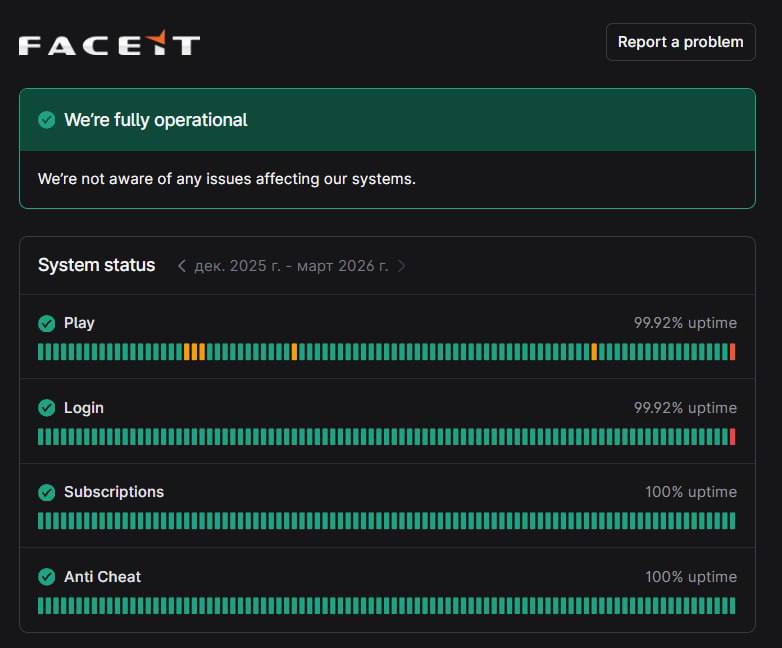The width and height of the screenshot is (782, 648).
Task: Click the last orange bar in Play timeline
Action: (594, 352)
